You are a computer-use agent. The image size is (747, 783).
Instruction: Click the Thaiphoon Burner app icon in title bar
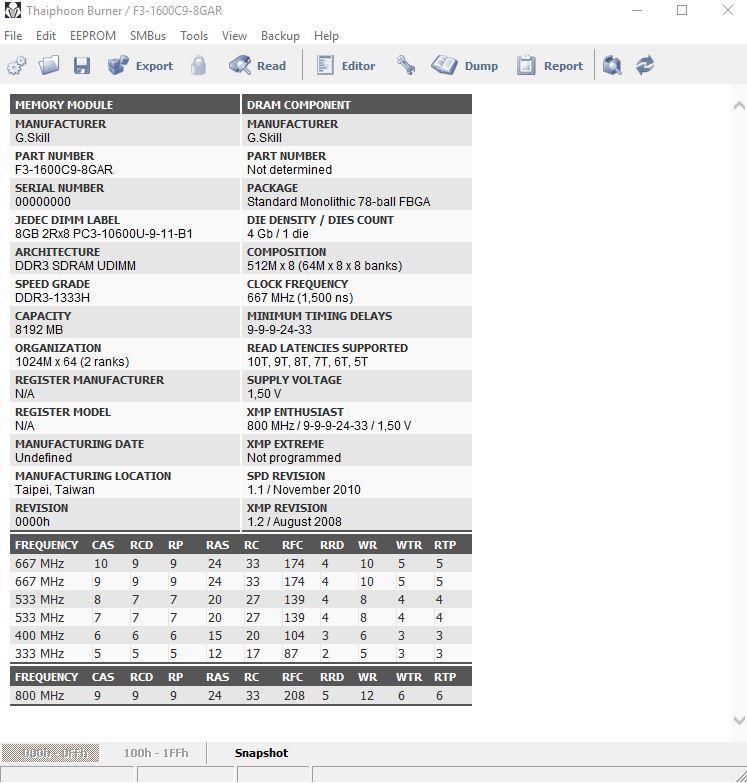12,10
